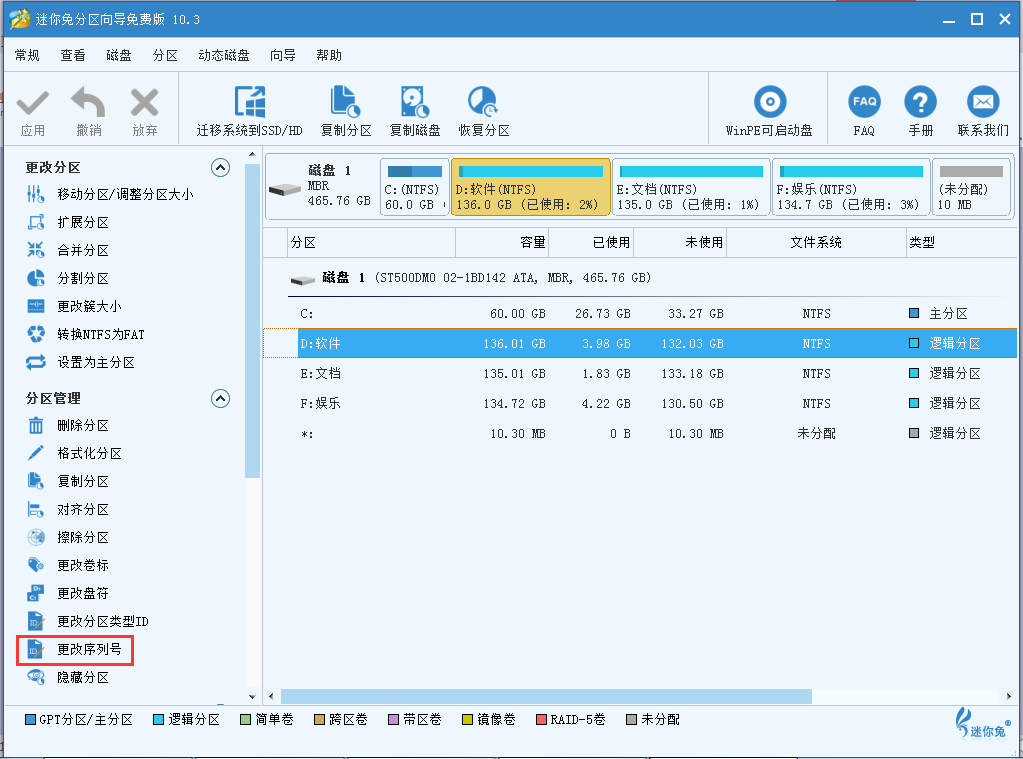Open the 复制磁盘 toolbar wizard

coord(414,112)
